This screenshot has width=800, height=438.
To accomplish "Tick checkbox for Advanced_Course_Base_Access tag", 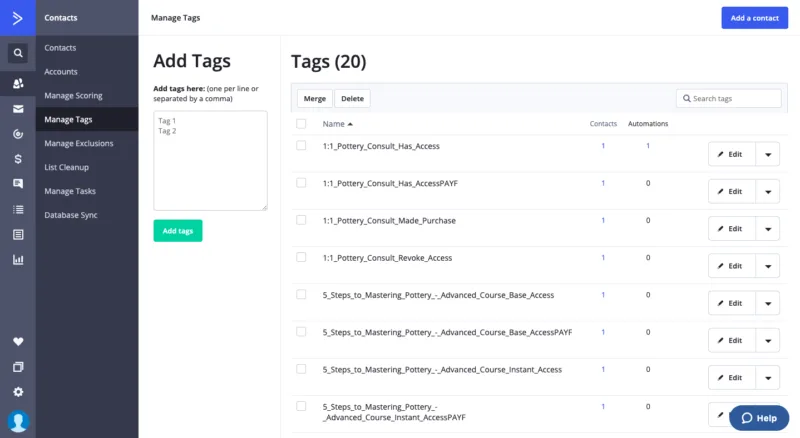I will [301, 295].
